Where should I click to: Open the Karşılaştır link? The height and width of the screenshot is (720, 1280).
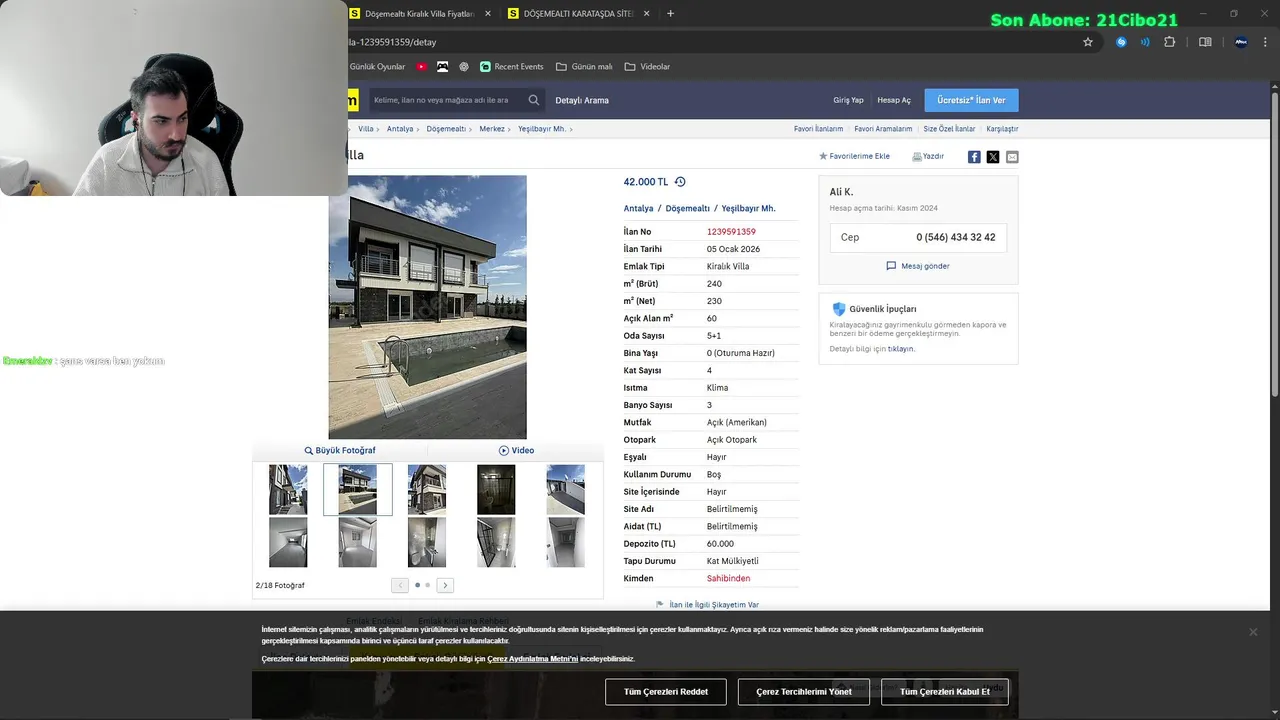pyautogui.click(x=1002, y=129)
